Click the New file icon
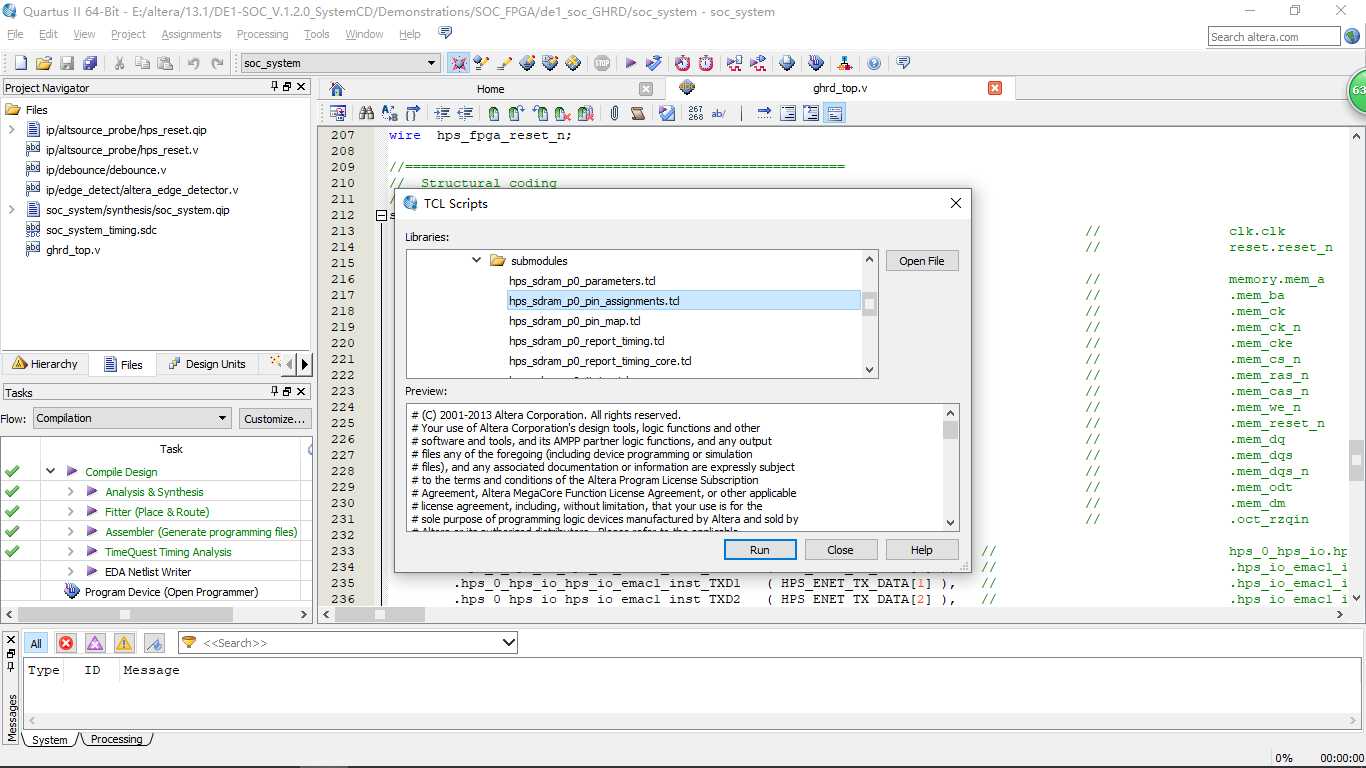Viewport: 1366px width, 768px height. (x=20, y=63)
